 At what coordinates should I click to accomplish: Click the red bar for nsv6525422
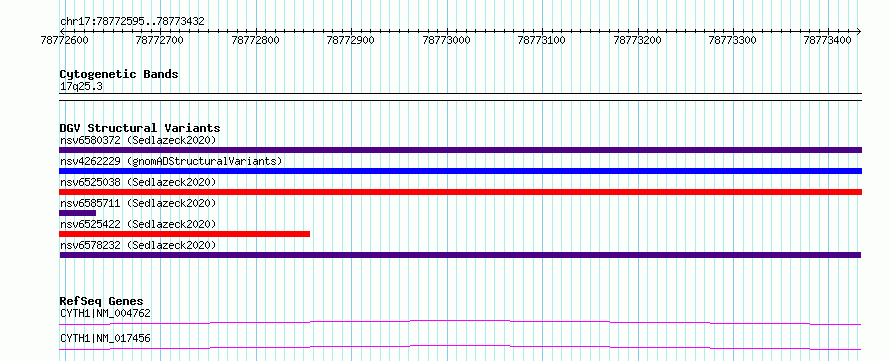click(x=184, y=234)
